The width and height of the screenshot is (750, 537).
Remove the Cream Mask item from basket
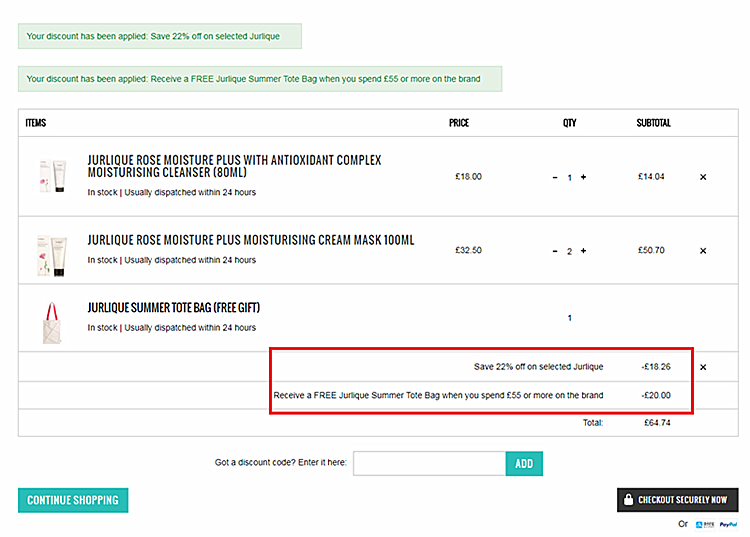tap(703, 251)
